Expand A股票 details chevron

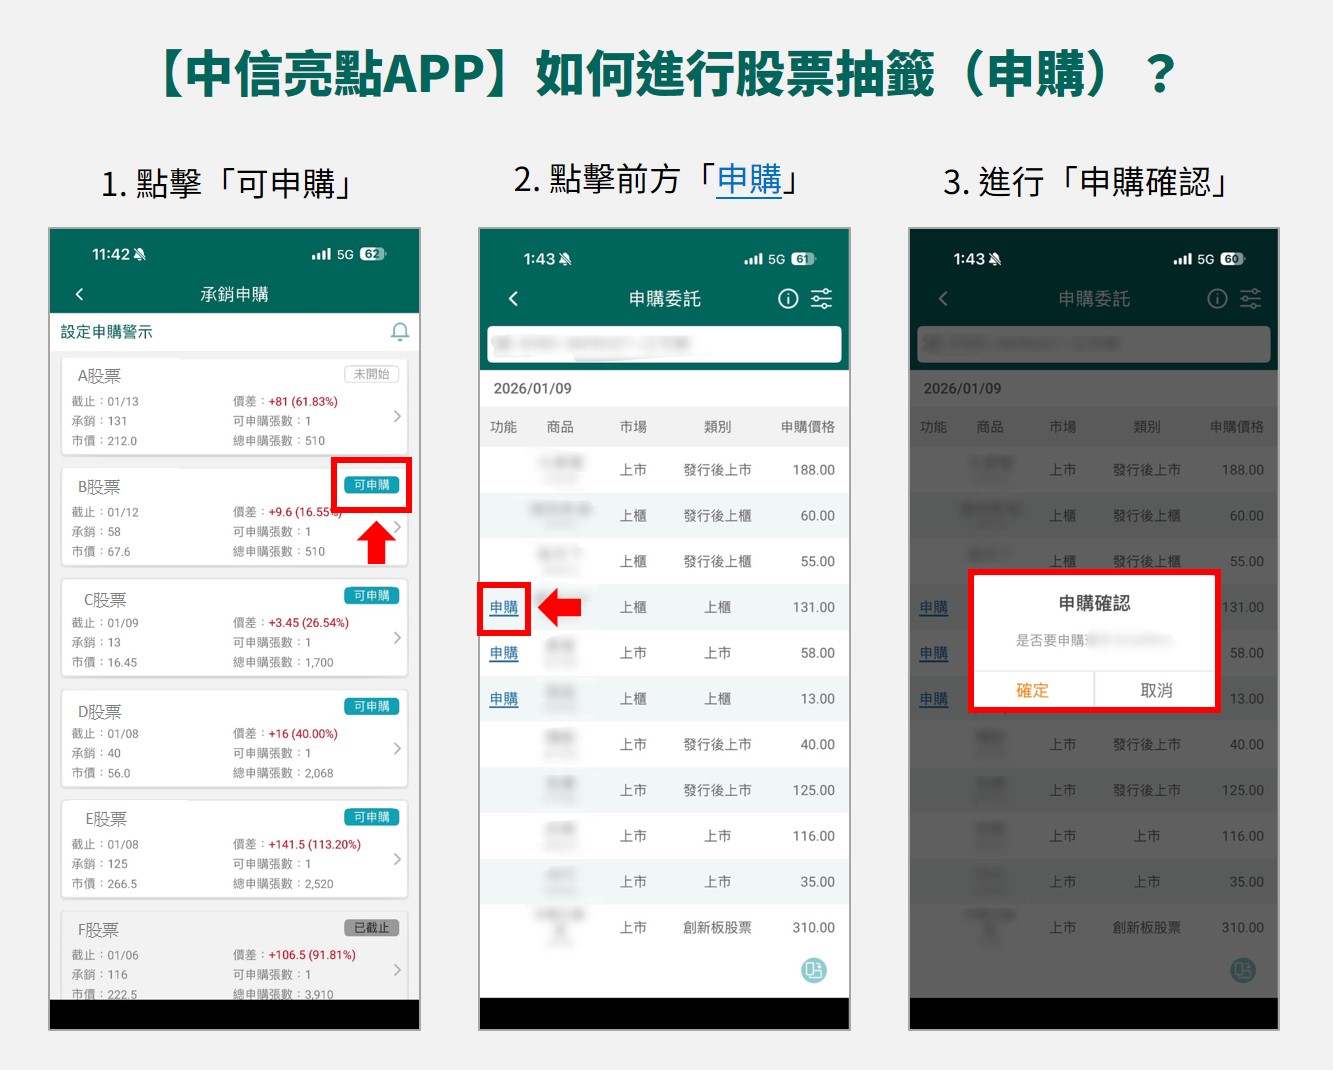tap(397, 416)
